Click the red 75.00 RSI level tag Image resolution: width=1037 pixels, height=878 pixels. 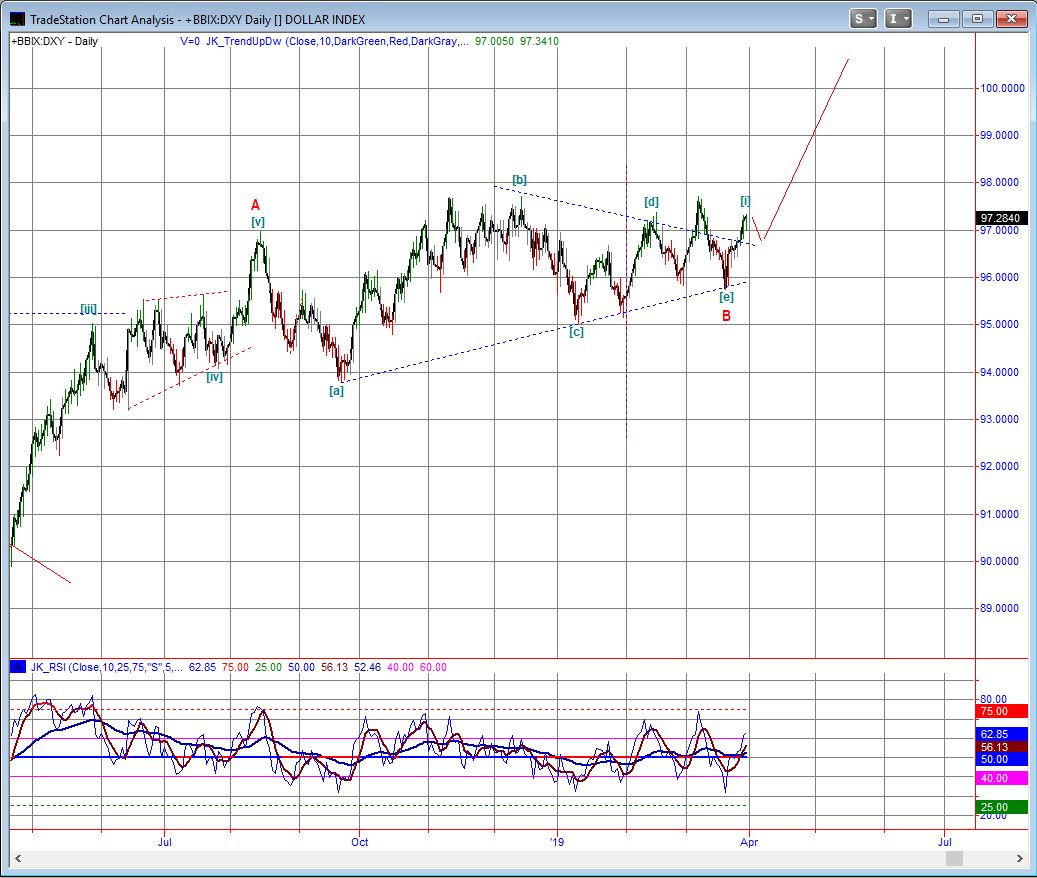(1000, 711)
